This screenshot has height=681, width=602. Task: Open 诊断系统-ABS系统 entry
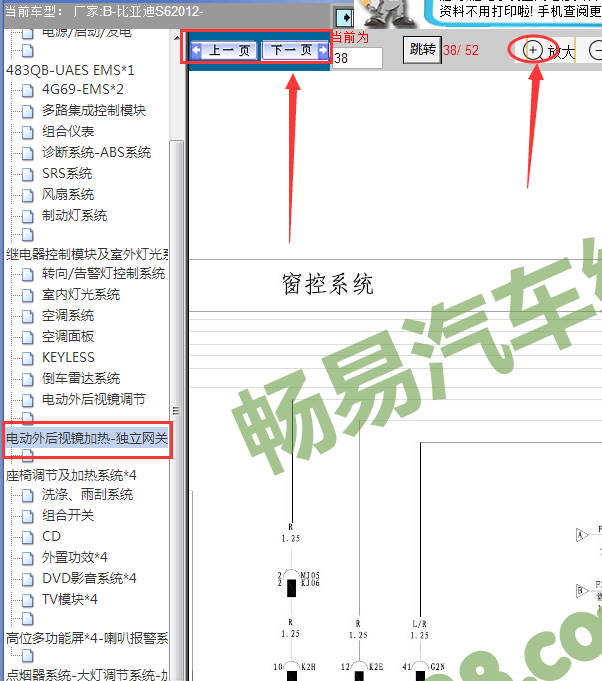pos(96,152)
